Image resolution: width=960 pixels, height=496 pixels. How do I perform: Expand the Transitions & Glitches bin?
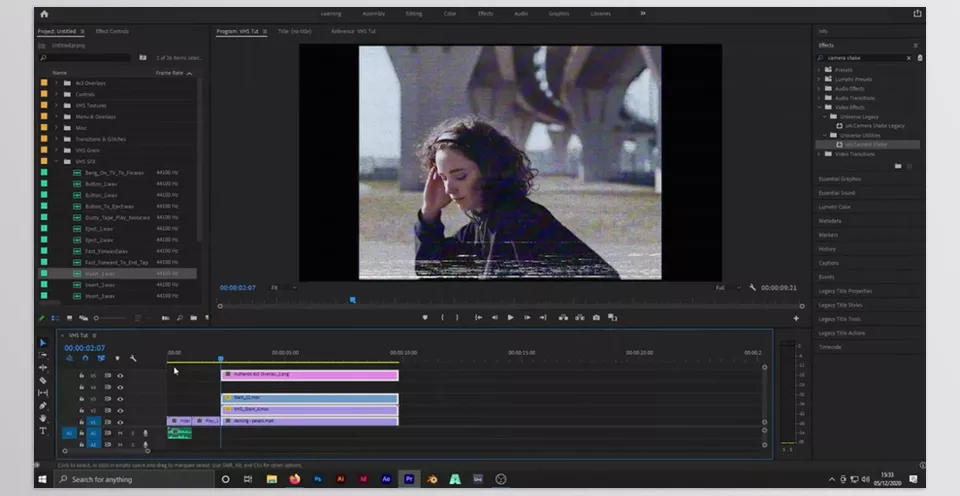pos(56,139)
